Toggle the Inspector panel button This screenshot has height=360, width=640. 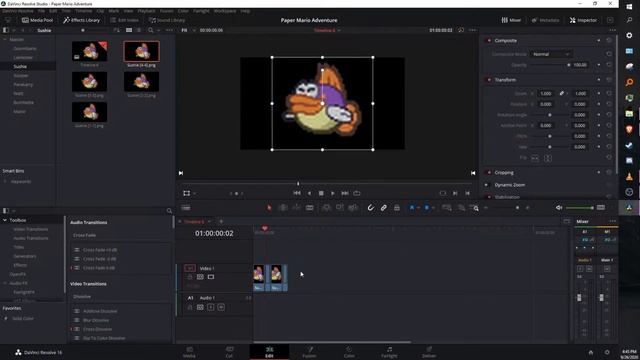(583, 20)
